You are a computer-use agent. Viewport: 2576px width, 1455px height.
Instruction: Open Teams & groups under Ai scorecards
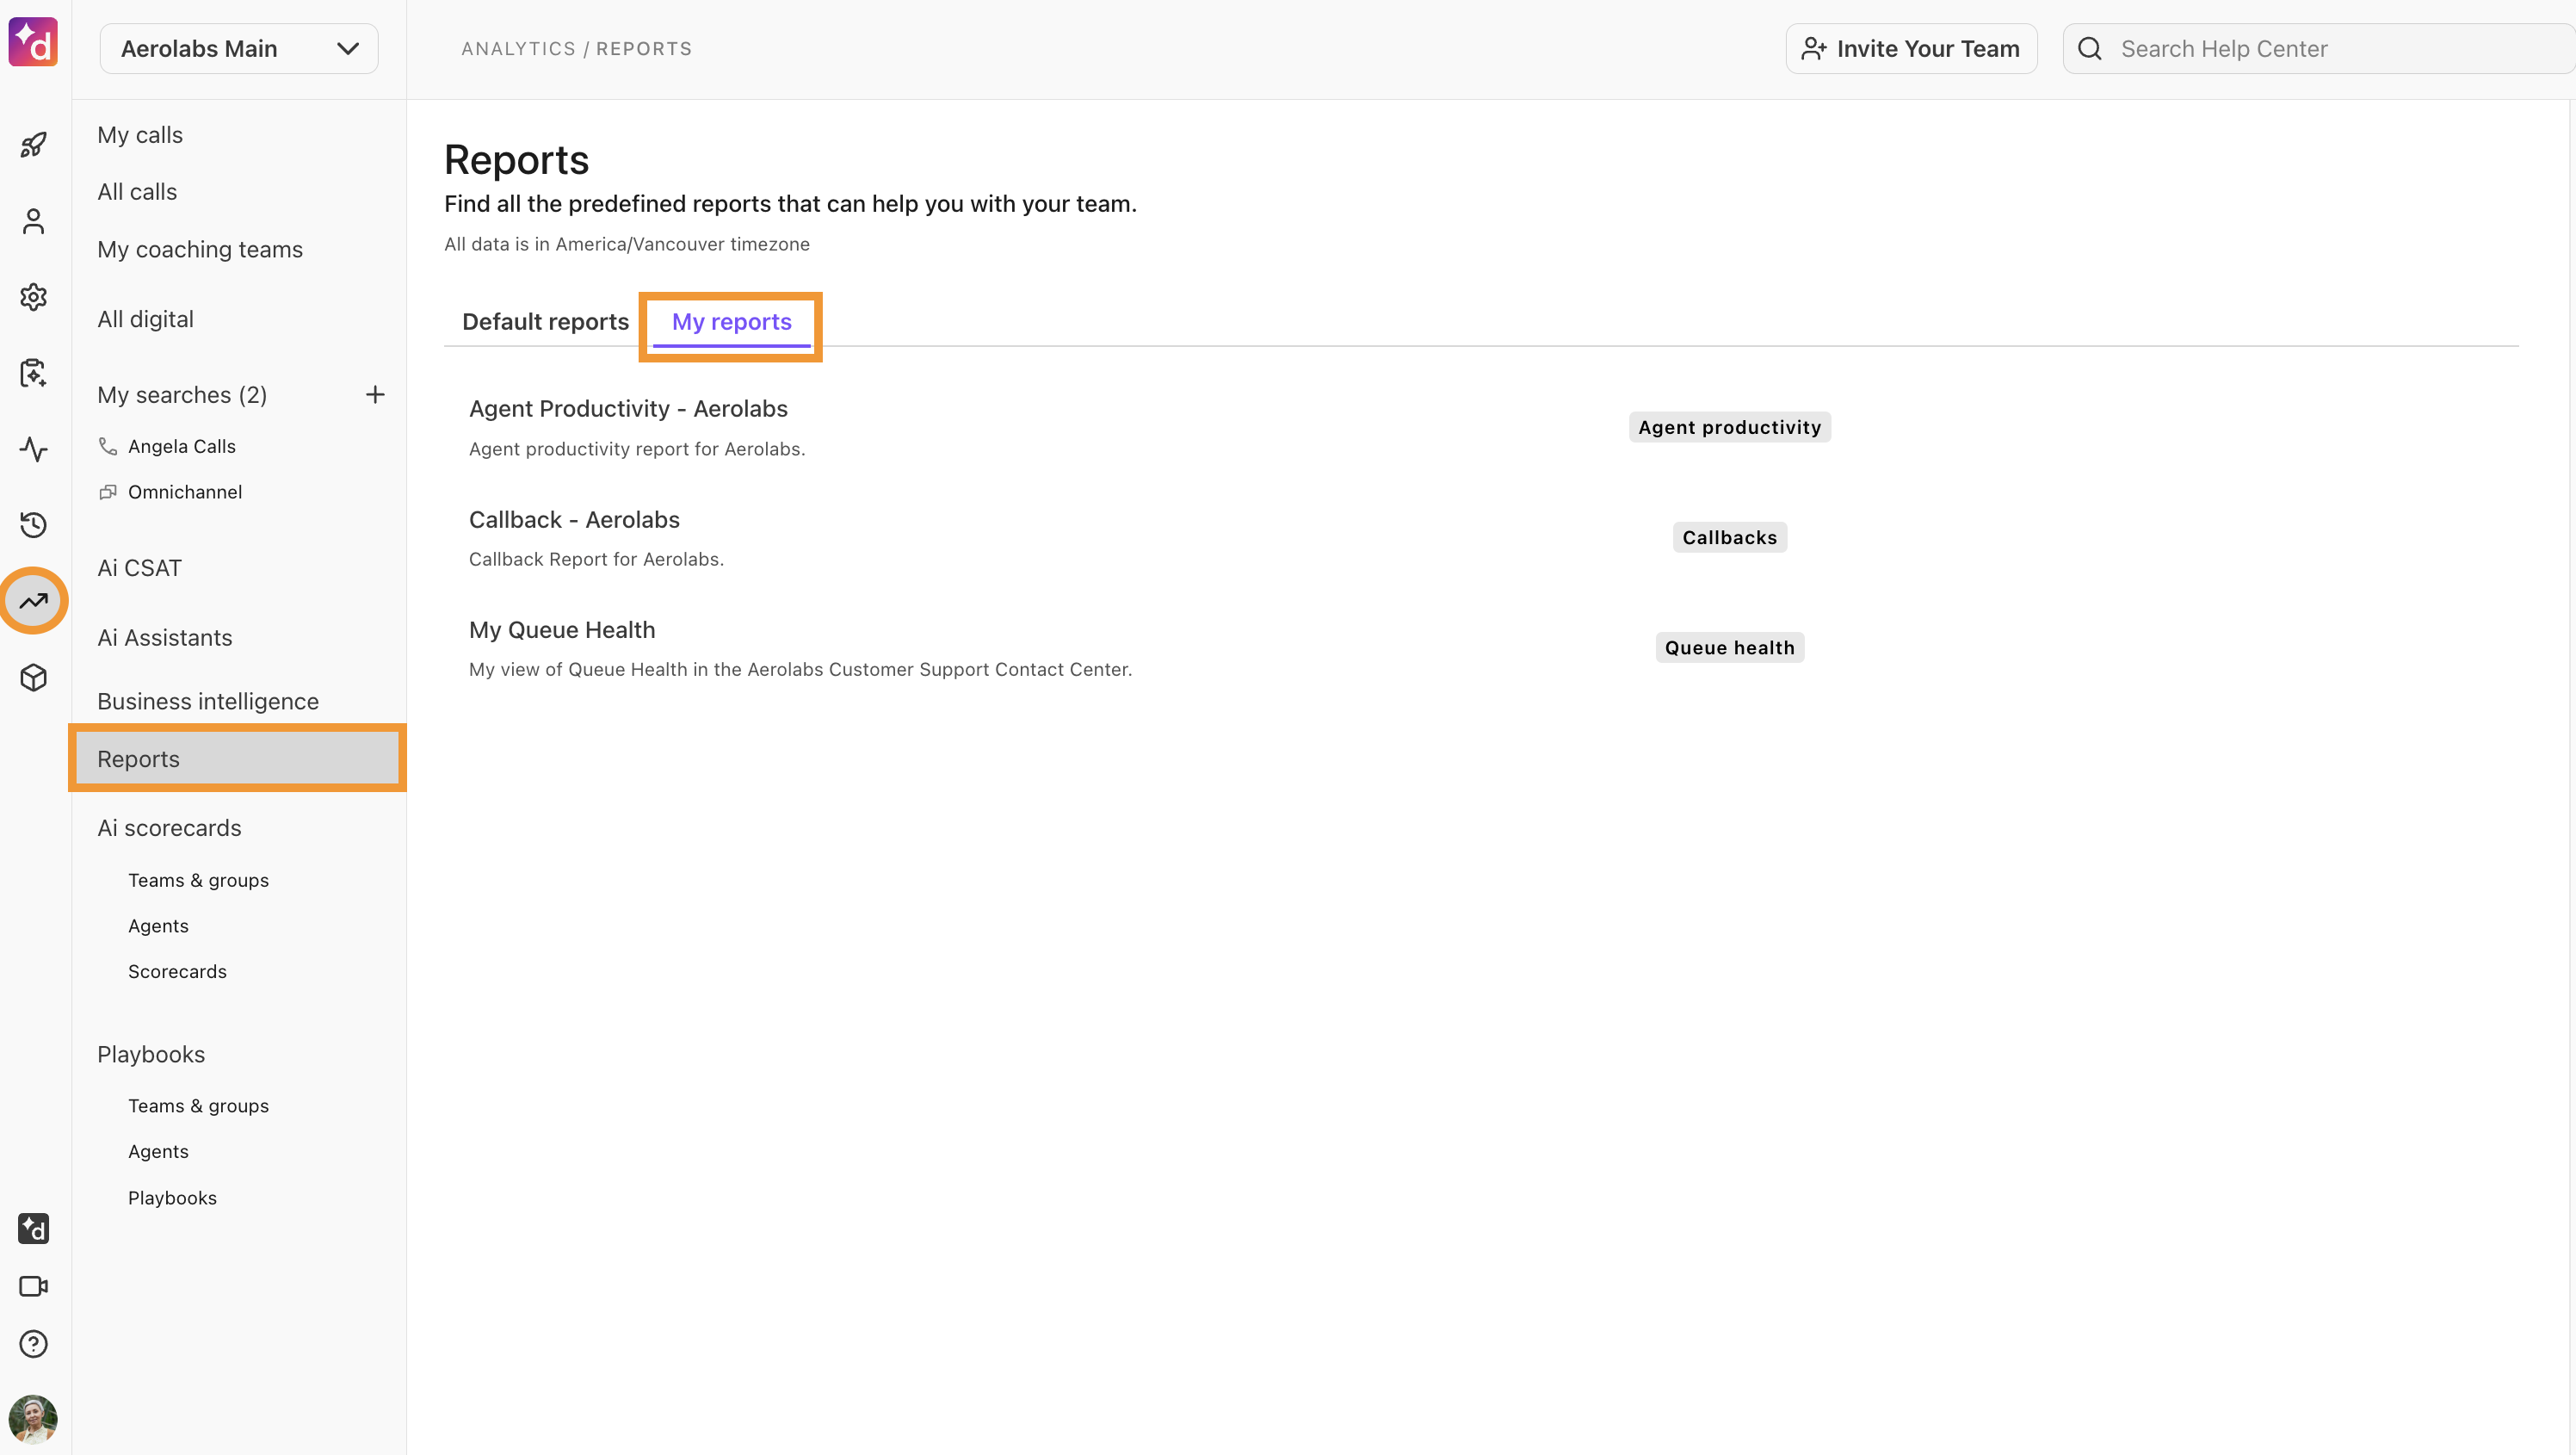198,880
